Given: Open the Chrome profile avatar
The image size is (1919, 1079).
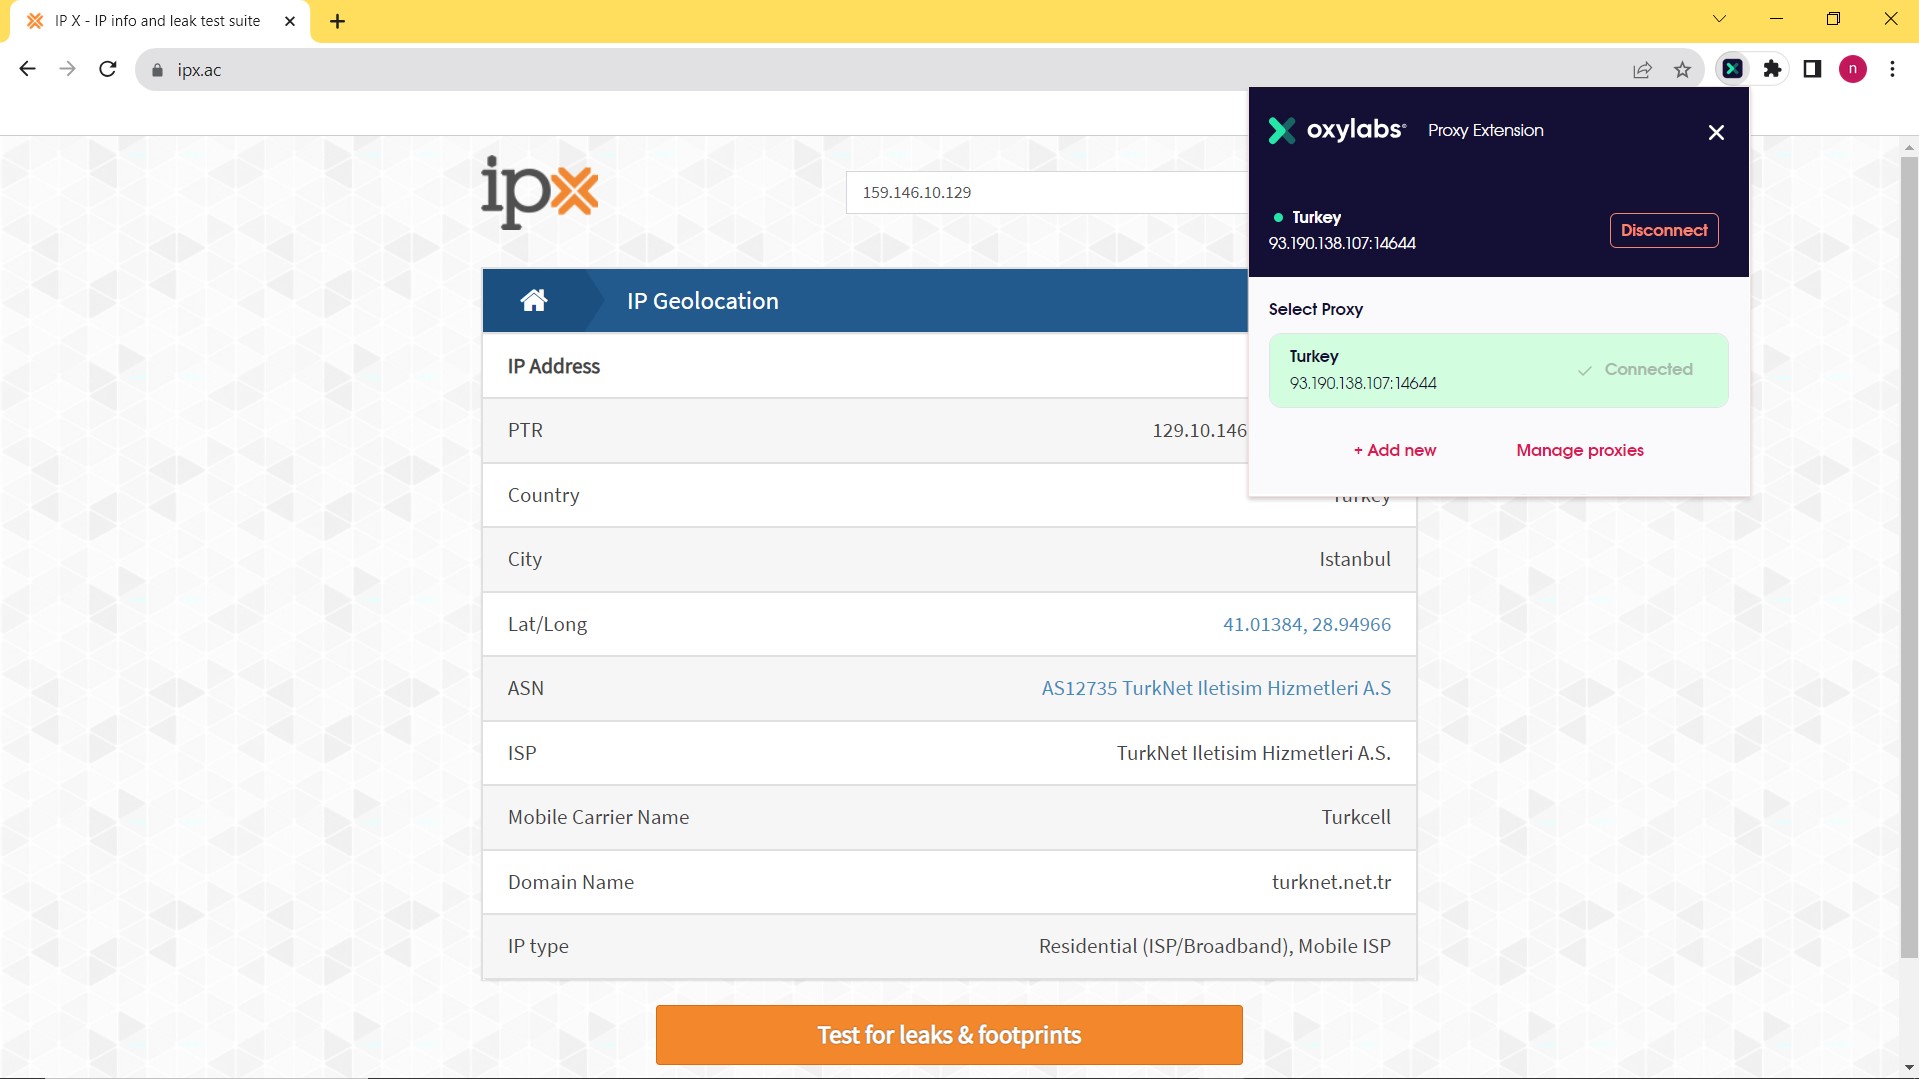Looking at the screenshot, I should [1852, 69].
